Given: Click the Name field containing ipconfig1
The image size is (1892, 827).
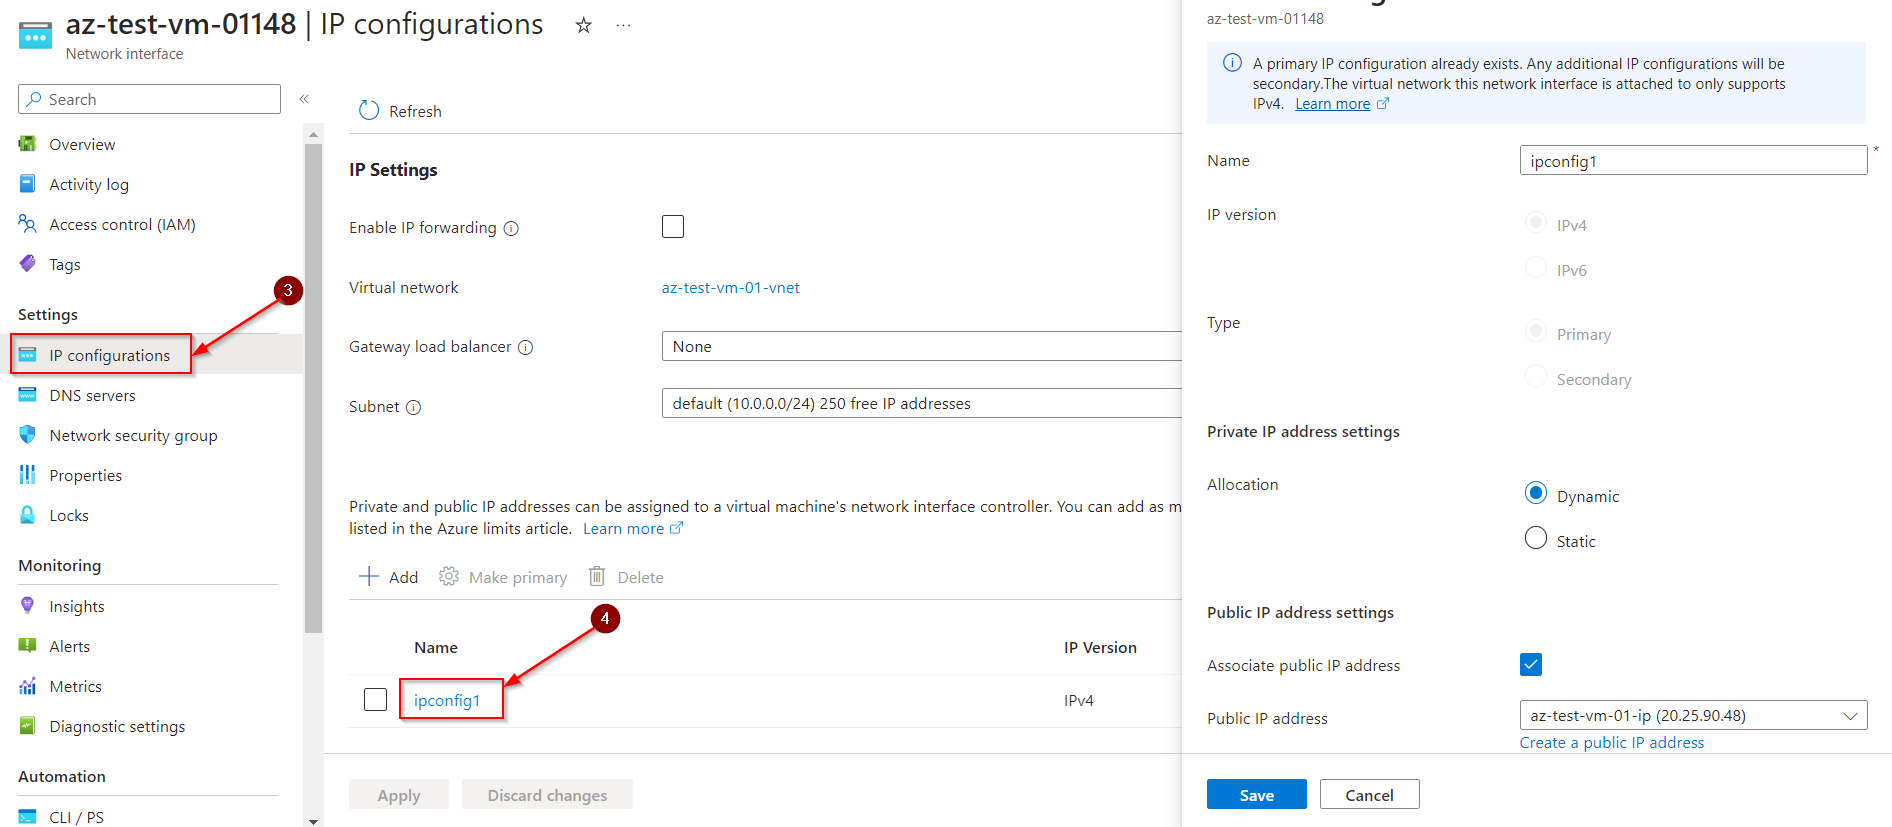Looking at the screenshot, I should coord(1693,160).
